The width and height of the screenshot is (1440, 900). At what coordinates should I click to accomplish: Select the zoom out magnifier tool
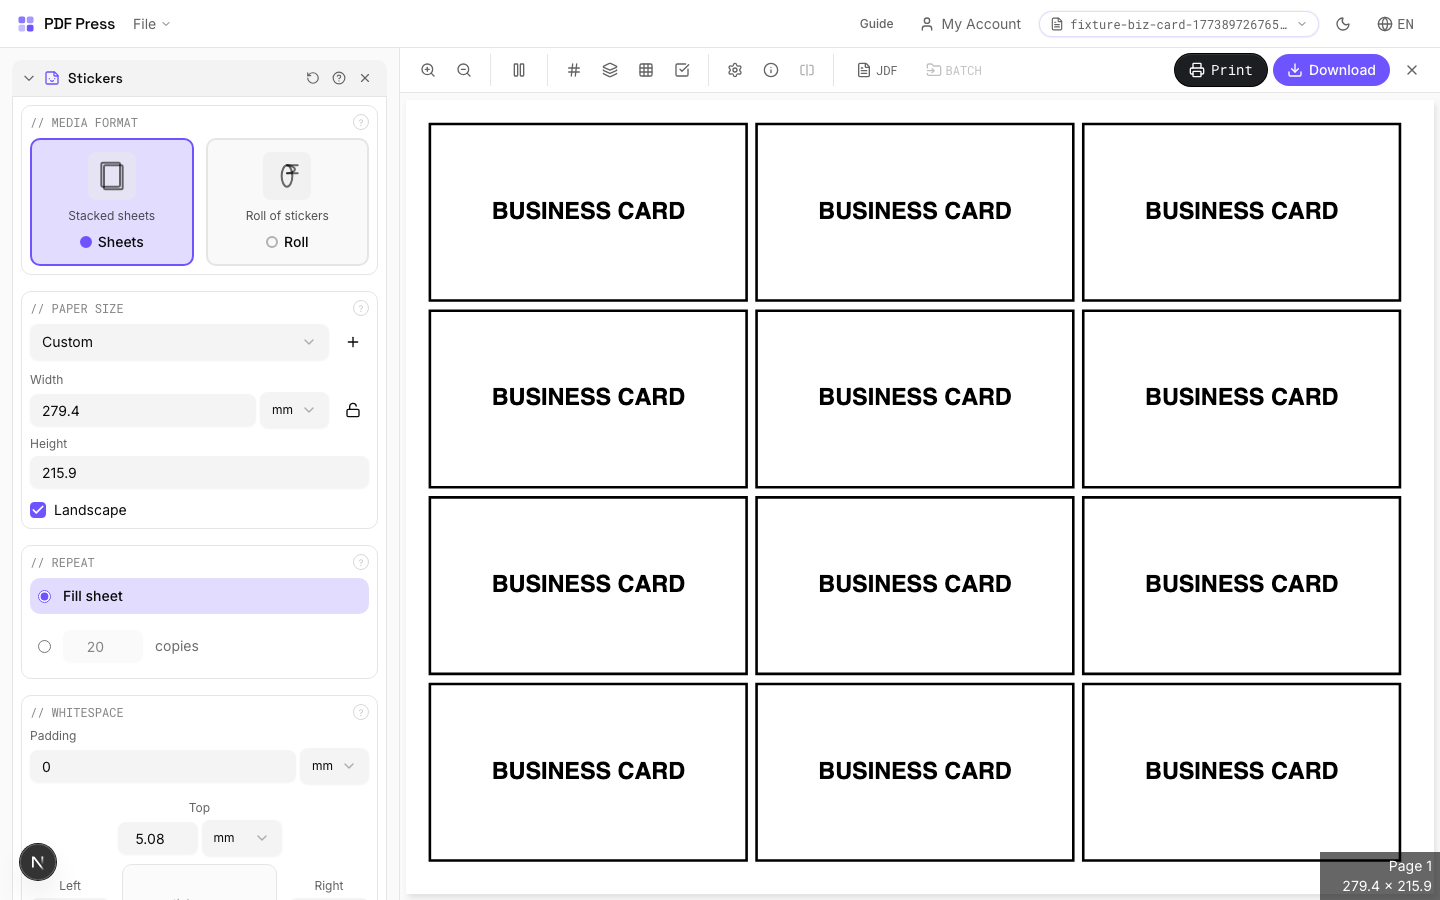(464, 70)
